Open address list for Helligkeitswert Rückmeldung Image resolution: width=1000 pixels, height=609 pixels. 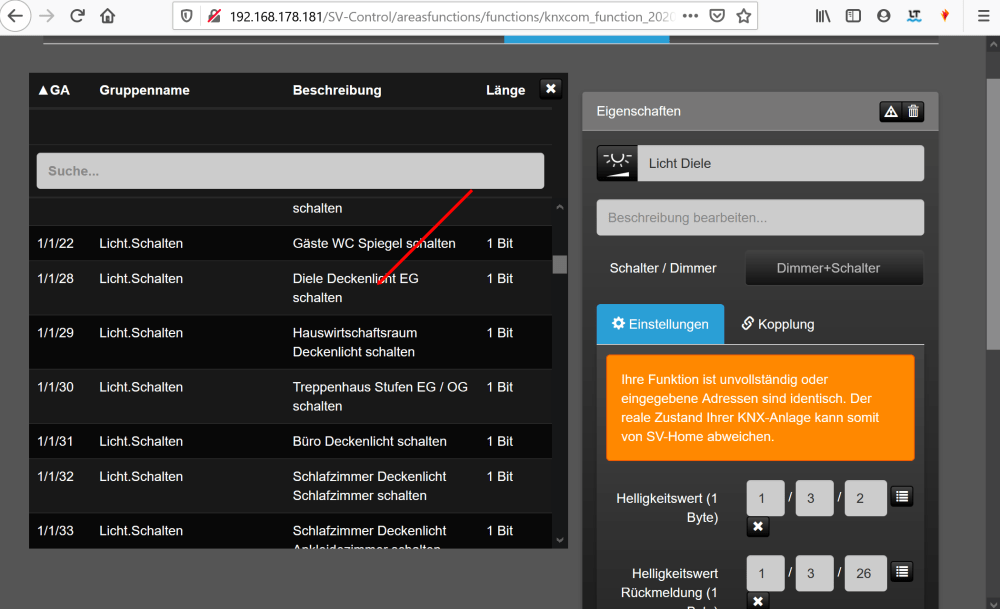(x=902, y=571)
